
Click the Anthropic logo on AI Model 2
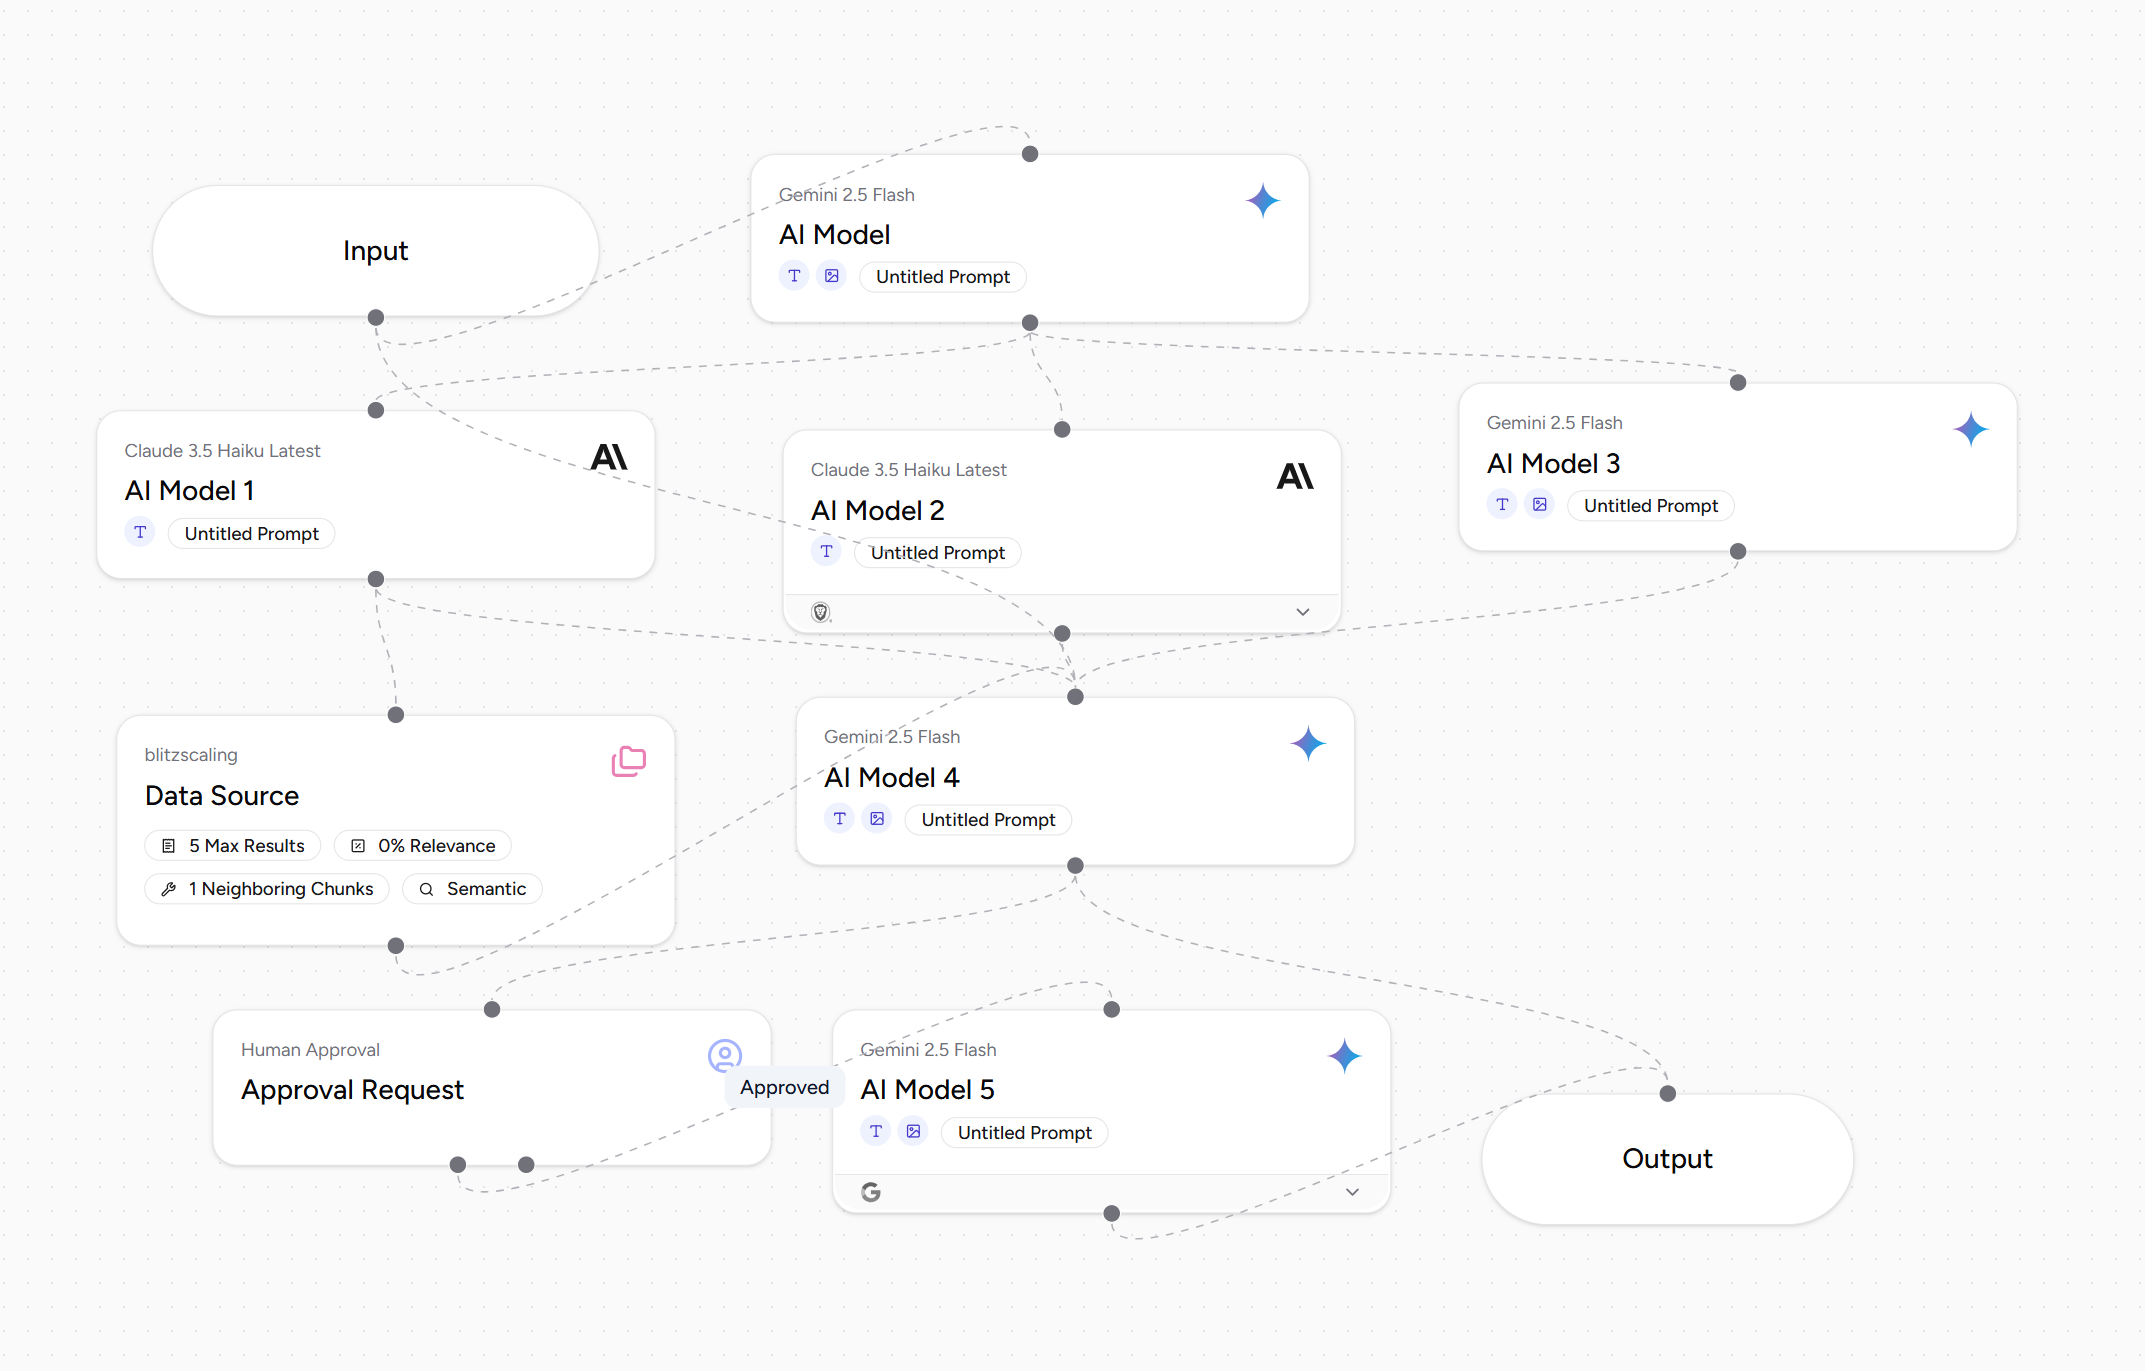coord(1295,476)
